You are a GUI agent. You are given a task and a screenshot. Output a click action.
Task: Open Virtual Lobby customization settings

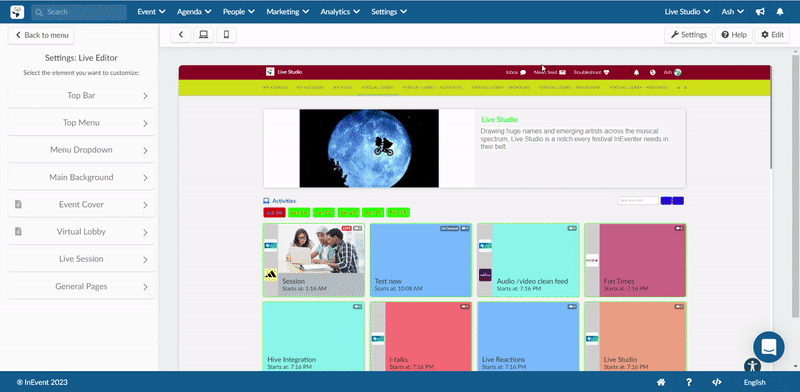click(x=82, y=232)
